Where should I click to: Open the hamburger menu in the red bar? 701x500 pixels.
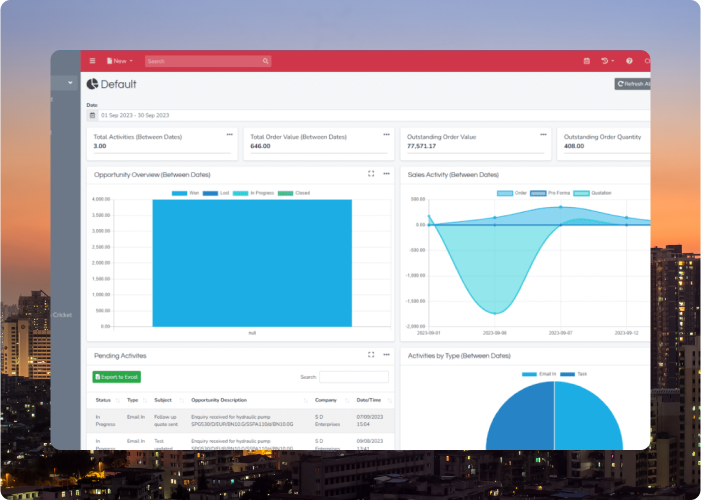pos(92,61)
